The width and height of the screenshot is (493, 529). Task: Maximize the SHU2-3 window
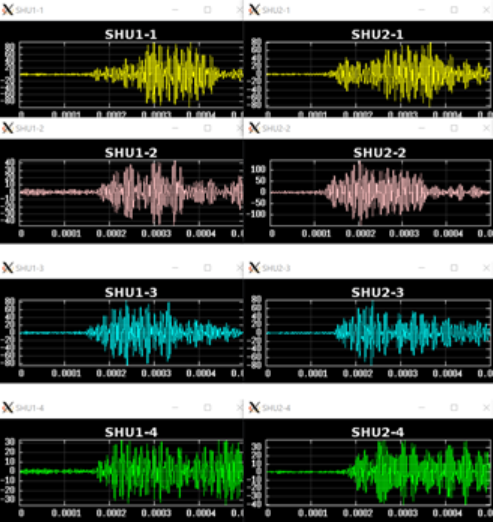(x=454, y=268)
